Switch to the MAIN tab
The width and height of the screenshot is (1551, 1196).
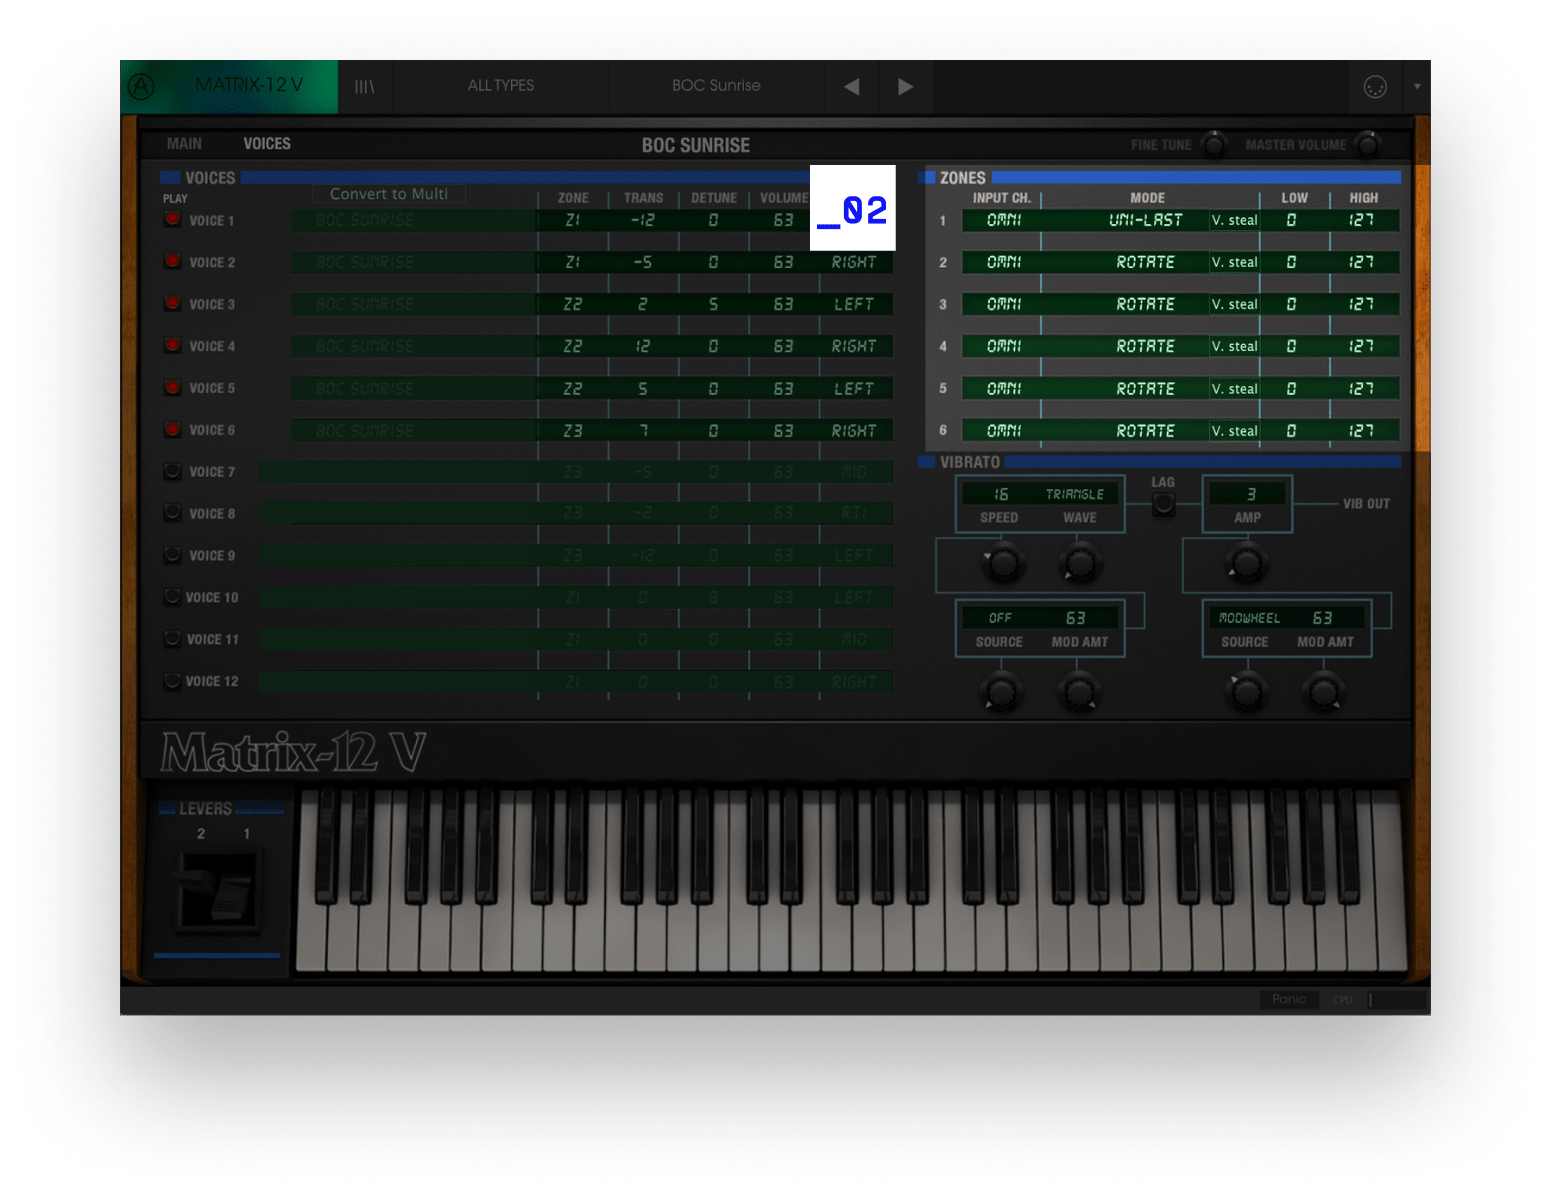pyautogui.click(x=184, y=144)
